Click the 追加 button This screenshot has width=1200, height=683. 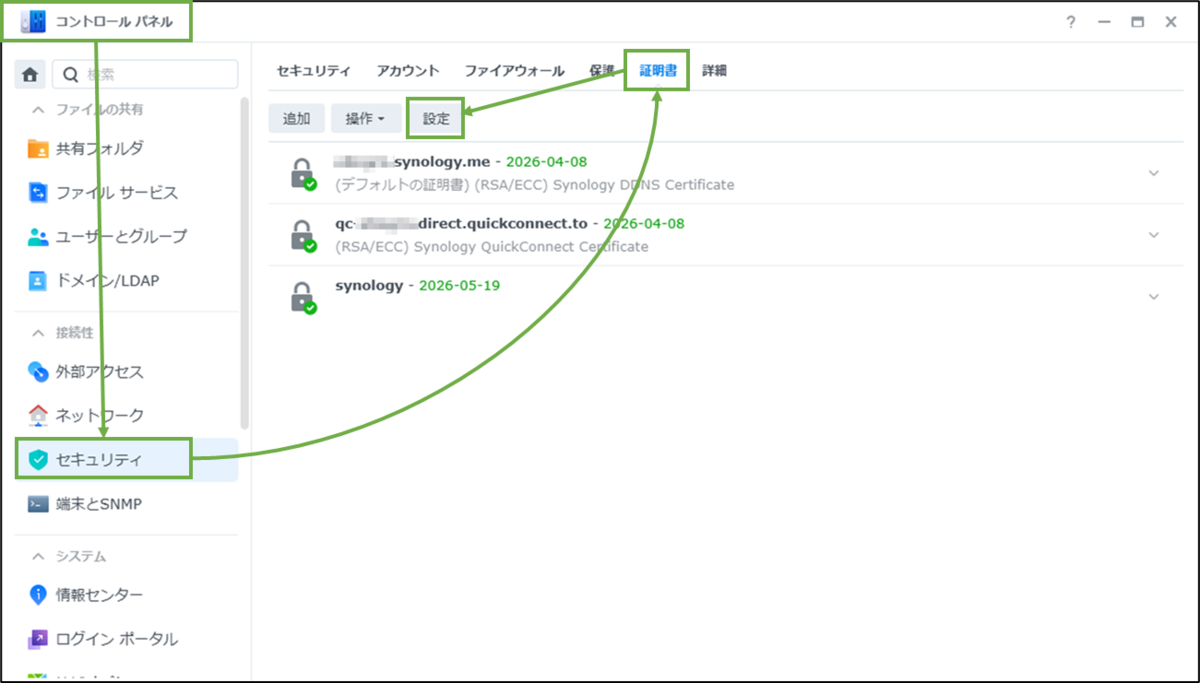pos(296,118)
